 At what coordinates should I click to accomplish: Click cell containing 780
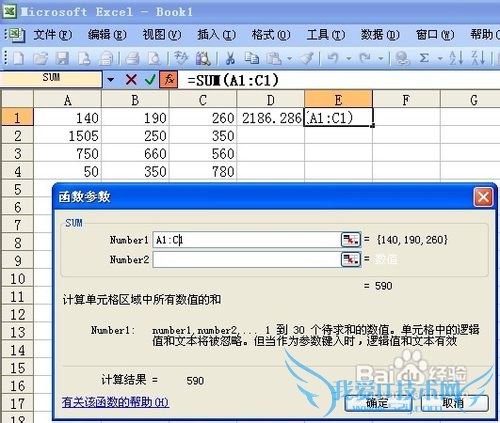[203, 171]
